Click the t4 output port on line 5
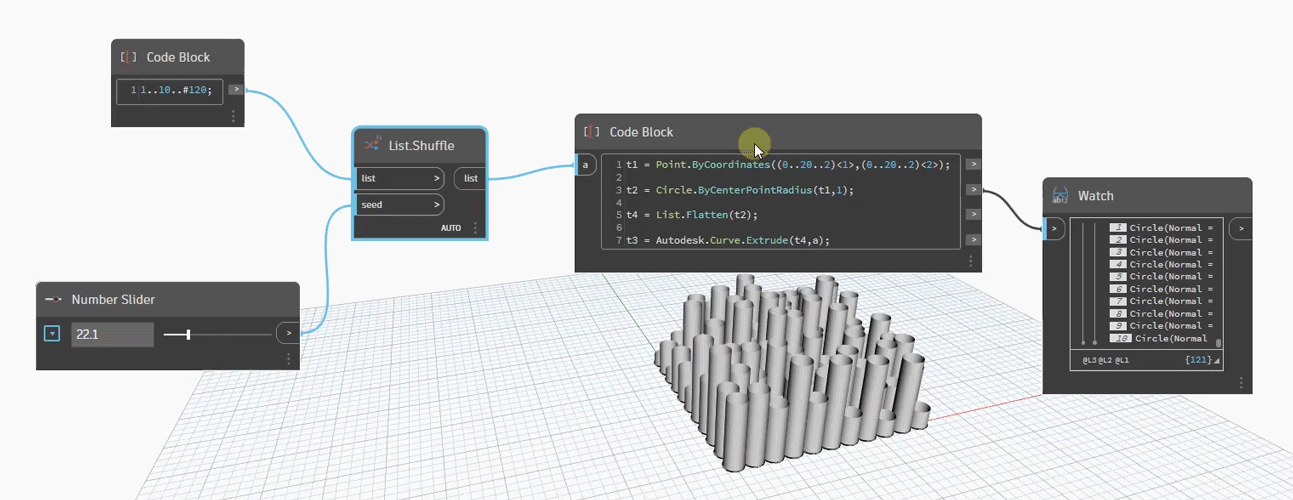The height and width of the screenshot is (500, 1293). tap(973, 214)
